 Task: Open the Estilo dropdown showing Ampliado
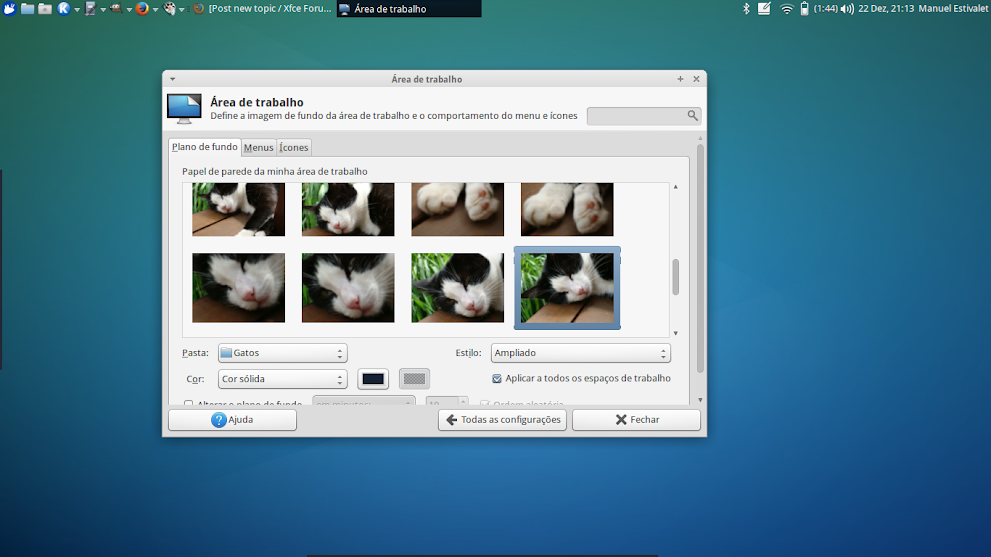click(x=580, y=353)
